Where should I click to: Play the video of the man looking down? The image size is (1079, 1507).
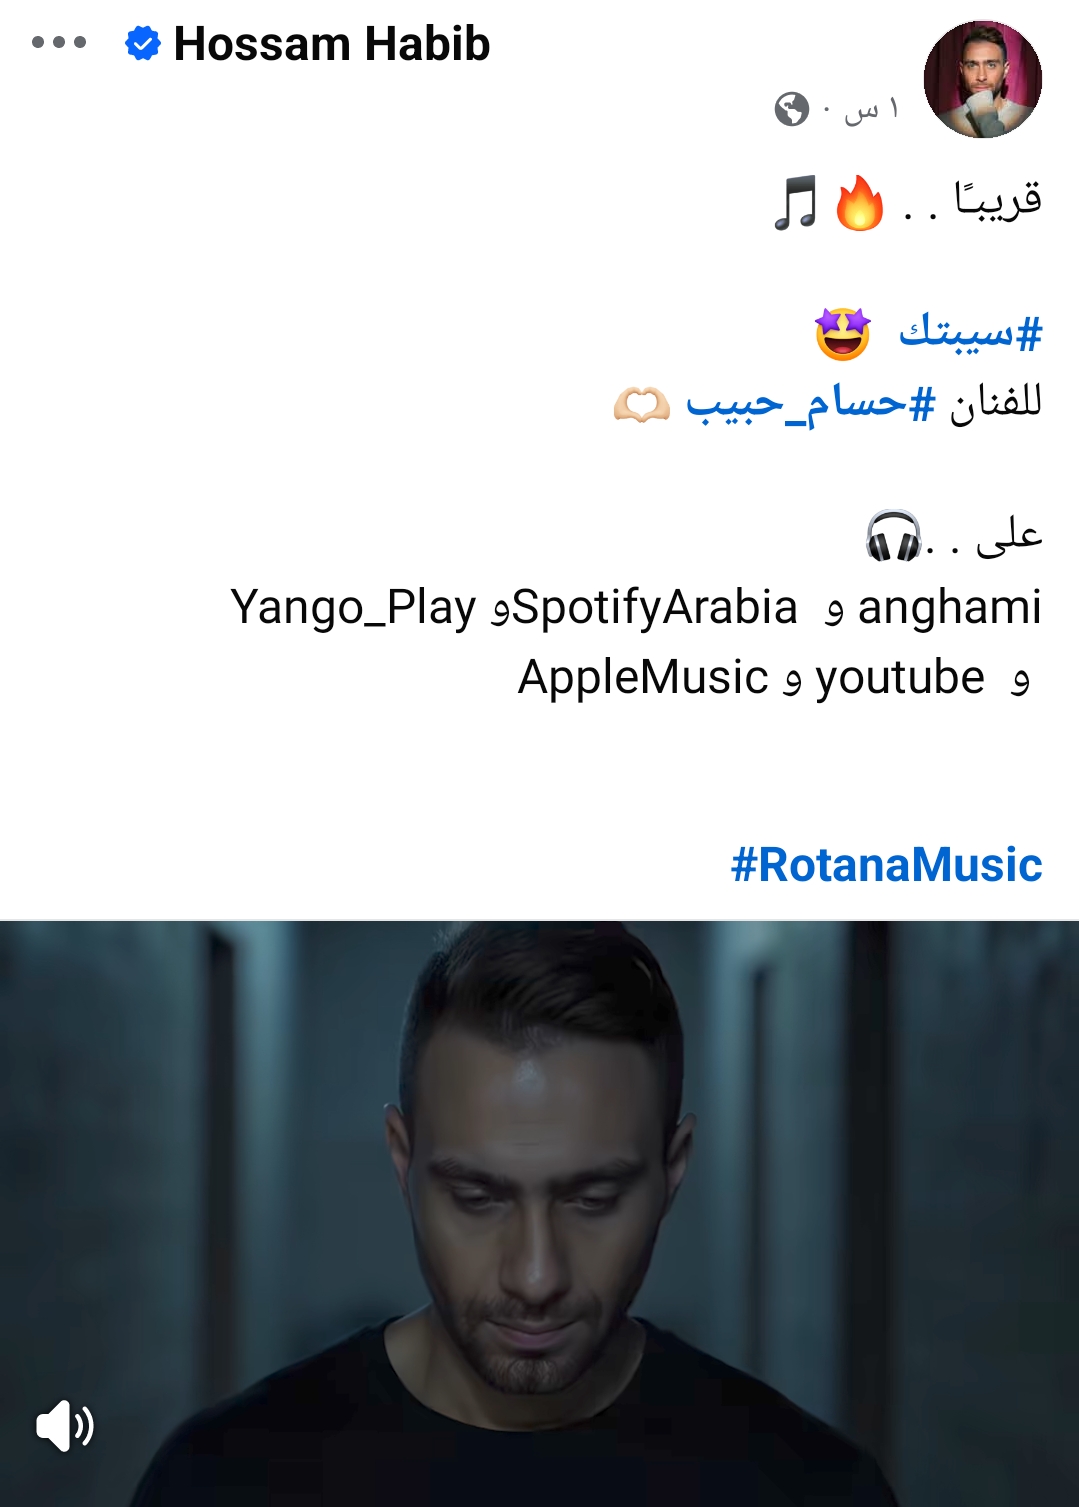coord(539,1213)
